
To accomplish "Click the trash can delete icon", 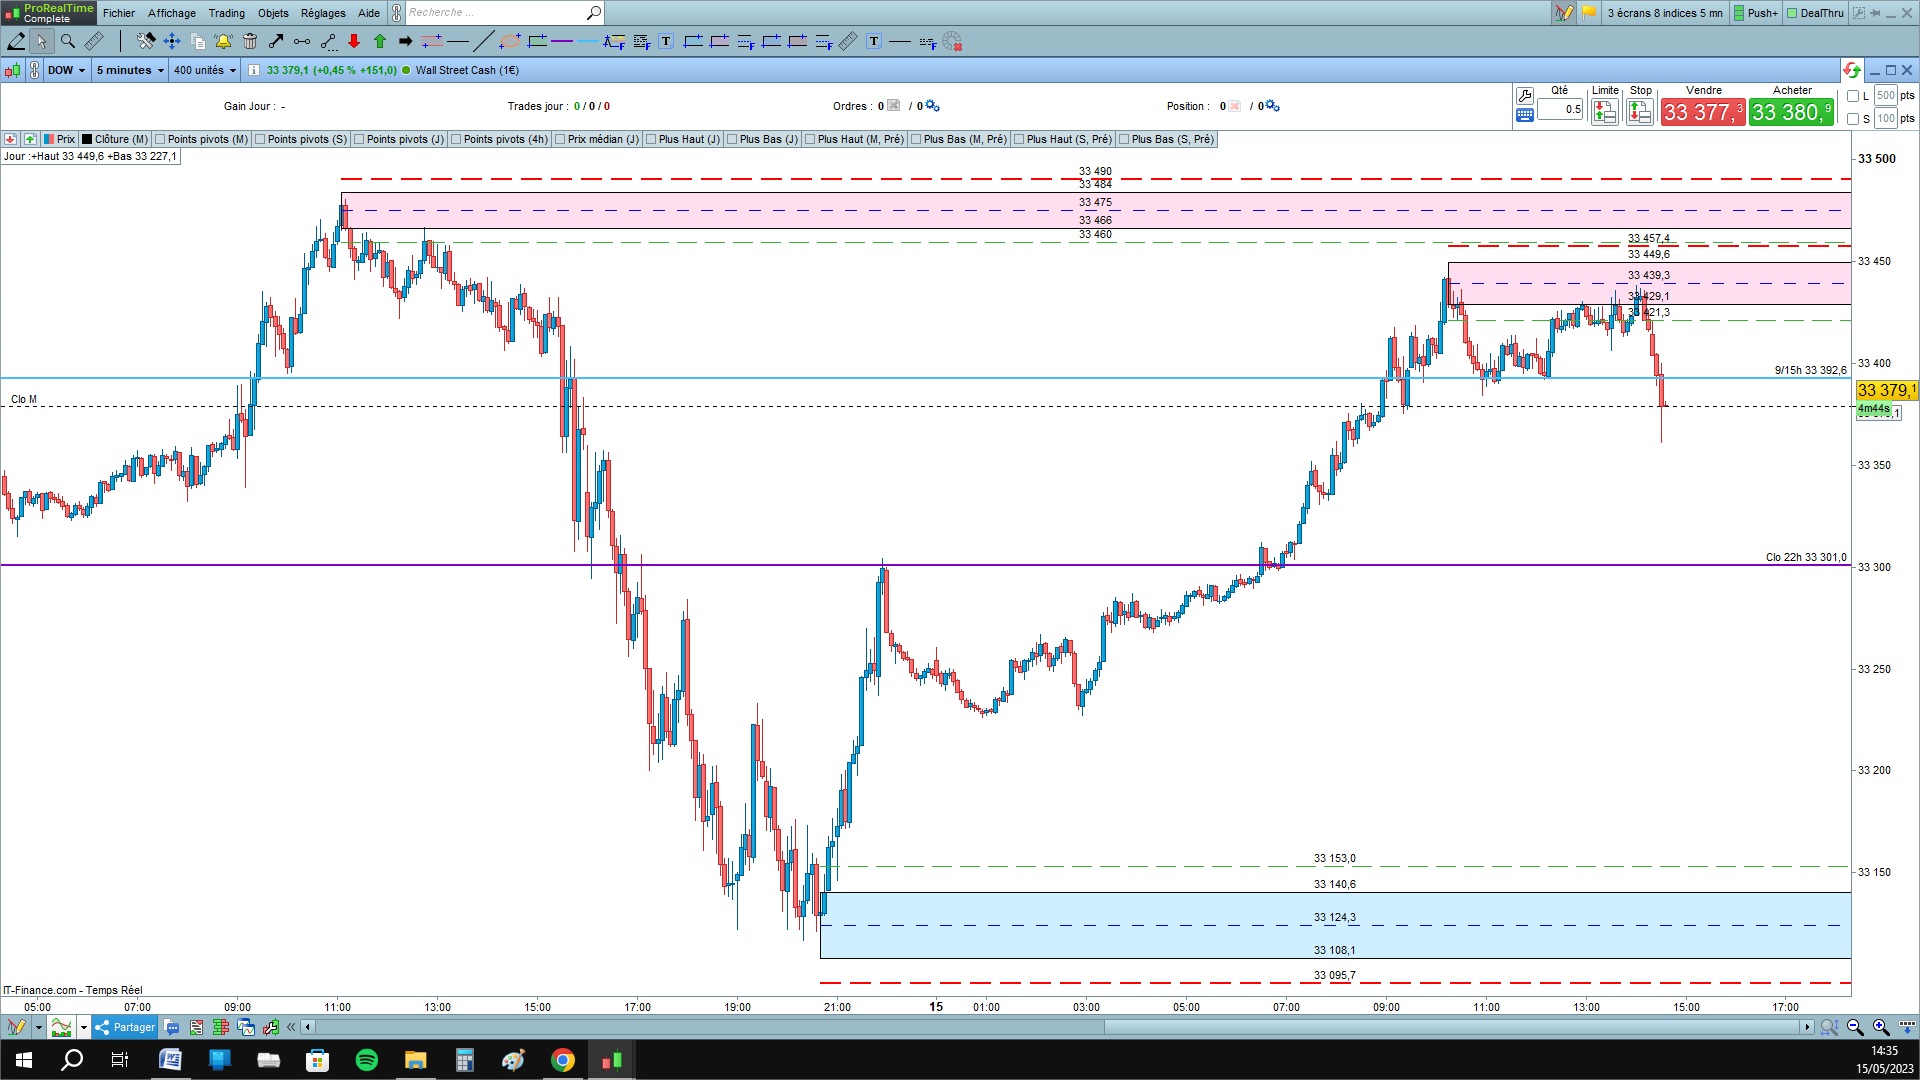I will (x=250, y=41).
